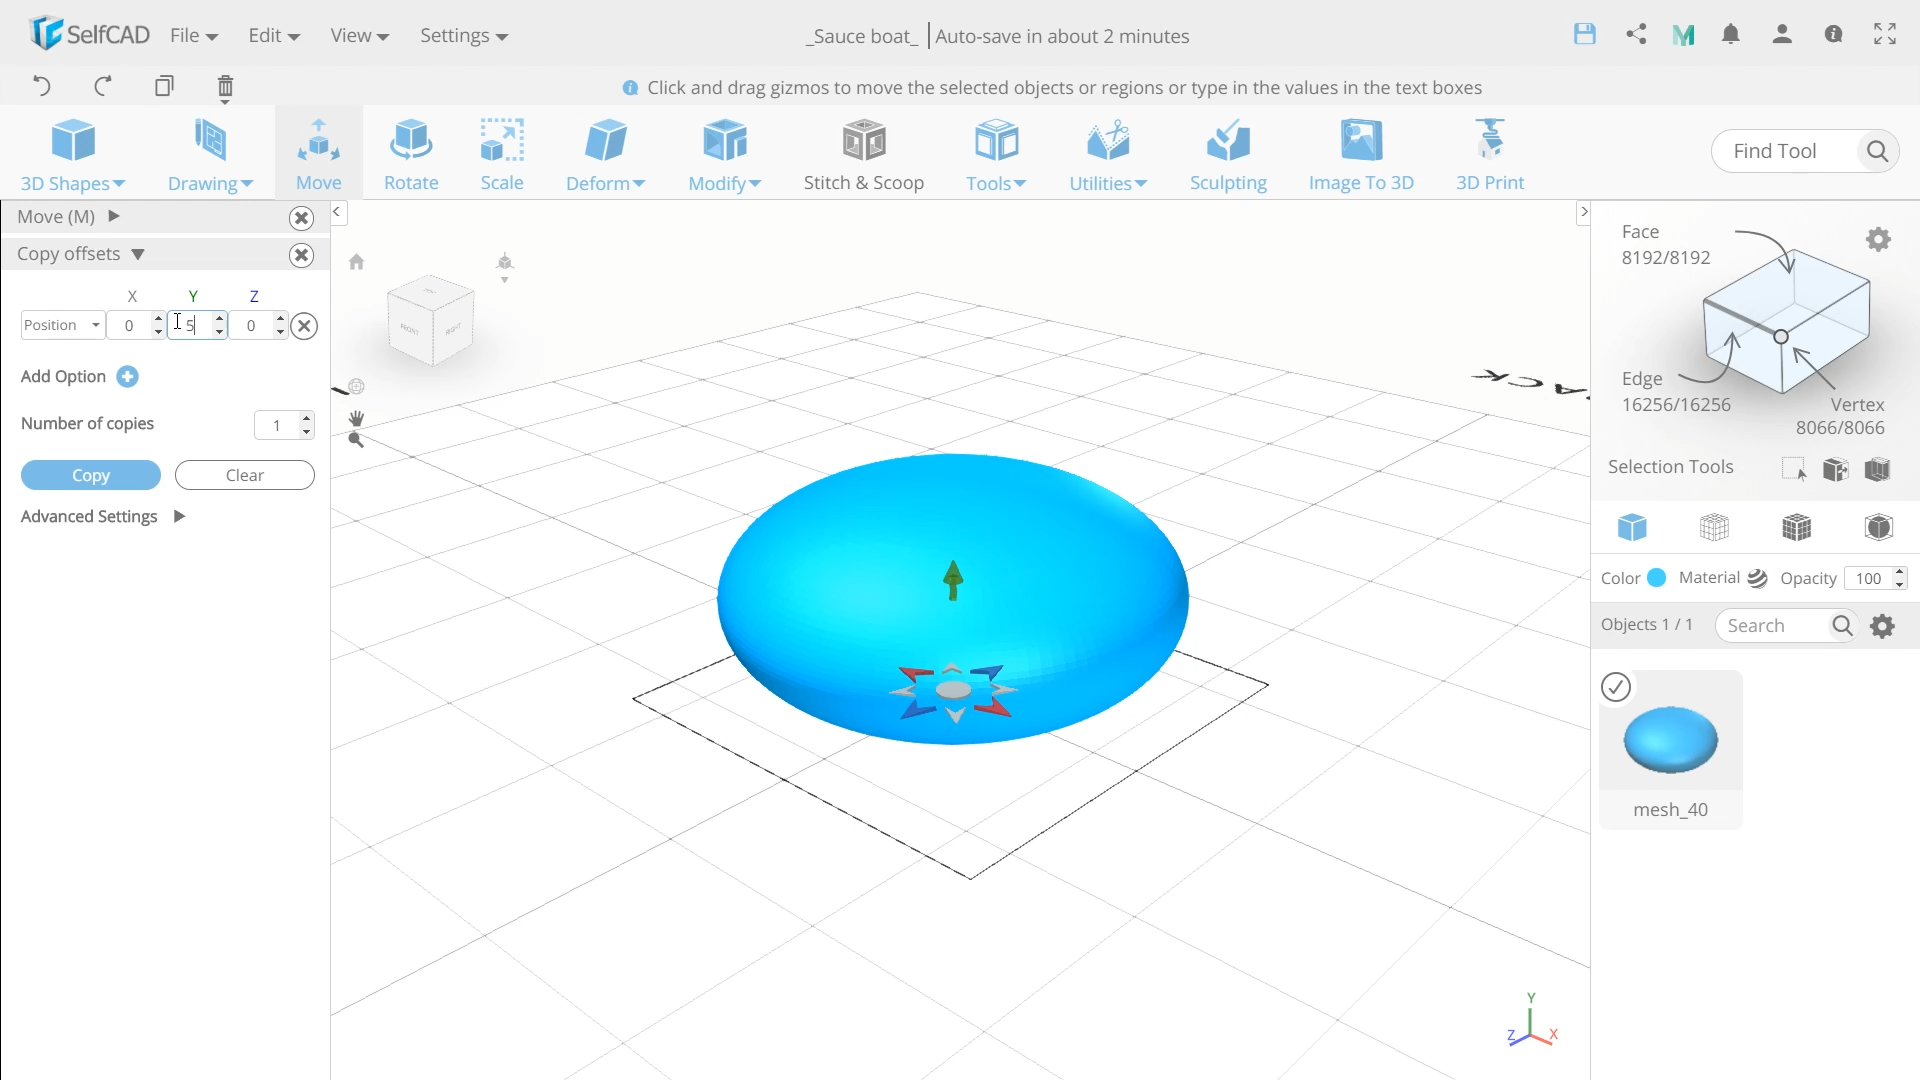Click Material icon
1920x1080 pixels.
1757,578
